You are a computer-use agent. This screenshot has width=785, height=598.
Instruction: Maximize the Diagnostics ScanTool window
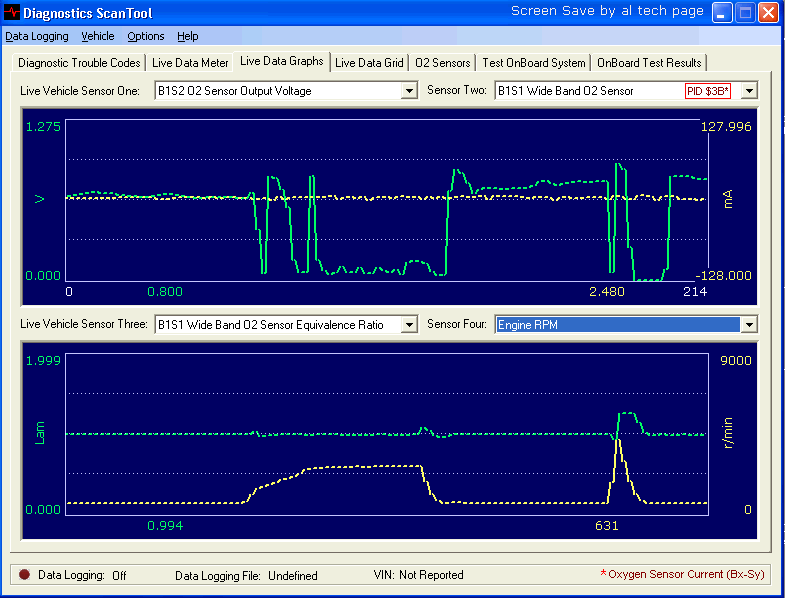(745, 13)
